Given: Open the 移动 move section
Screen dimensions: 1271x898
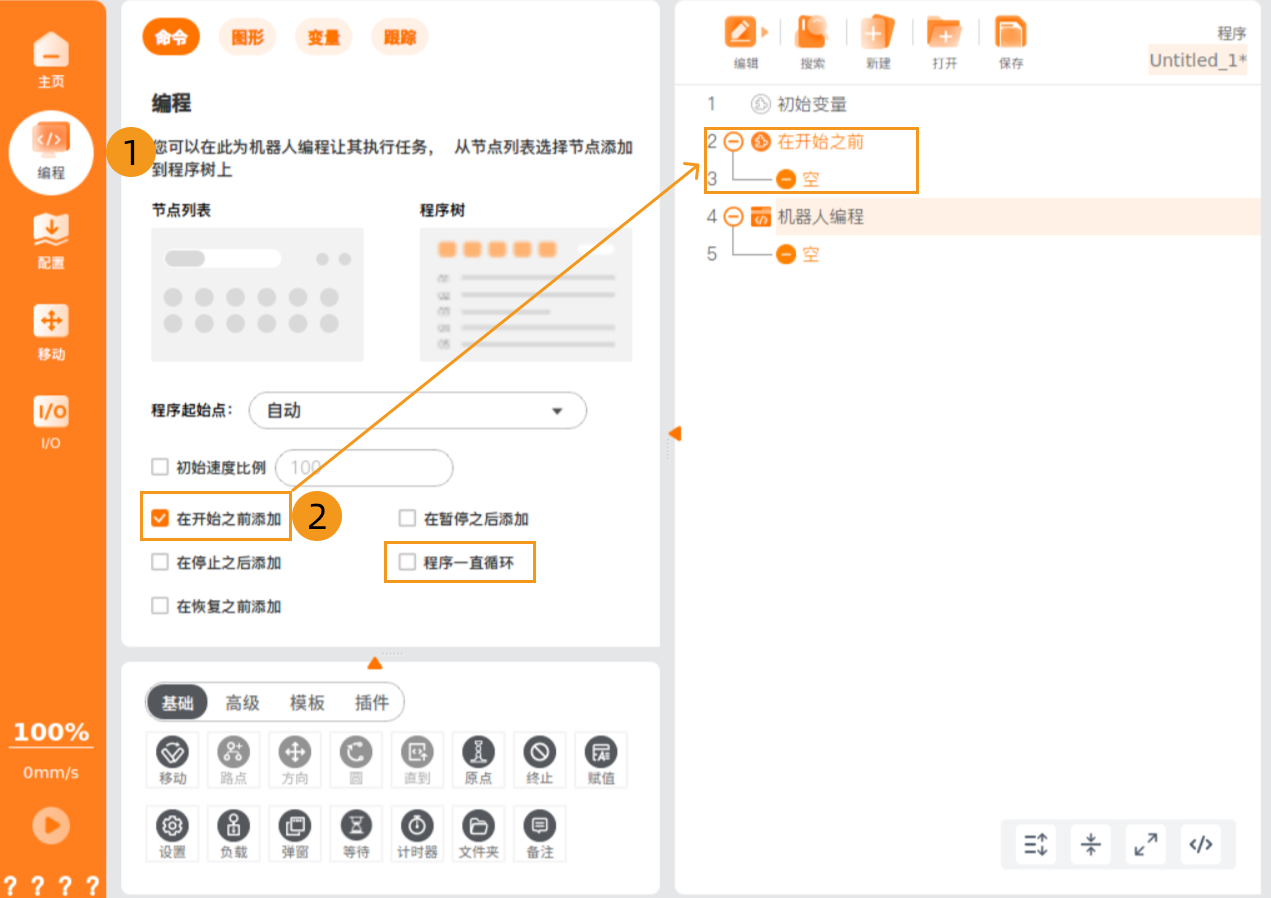Looking at the screenshot, I should [51, 333].
